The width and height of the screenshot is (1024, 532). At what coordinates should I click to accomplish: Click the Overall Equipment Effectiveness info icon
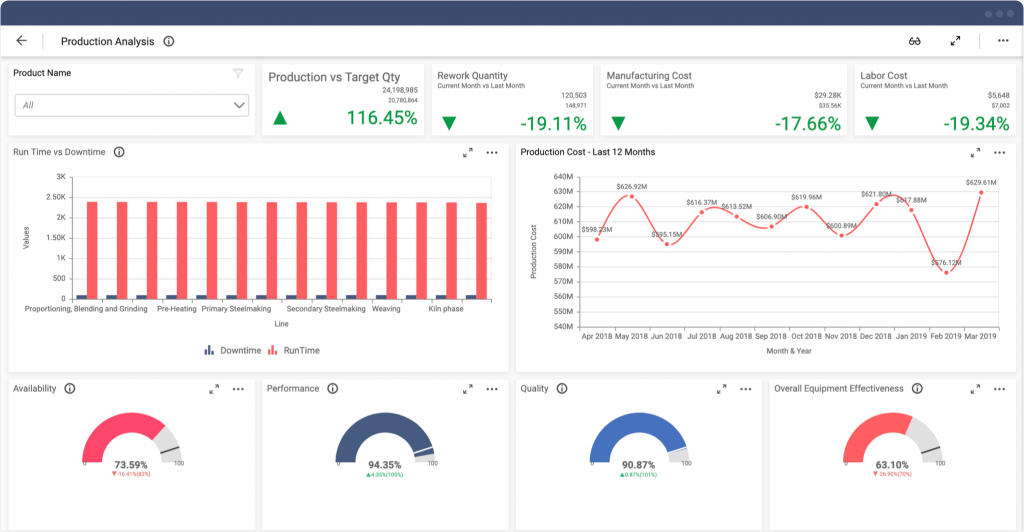coord(917,388)
